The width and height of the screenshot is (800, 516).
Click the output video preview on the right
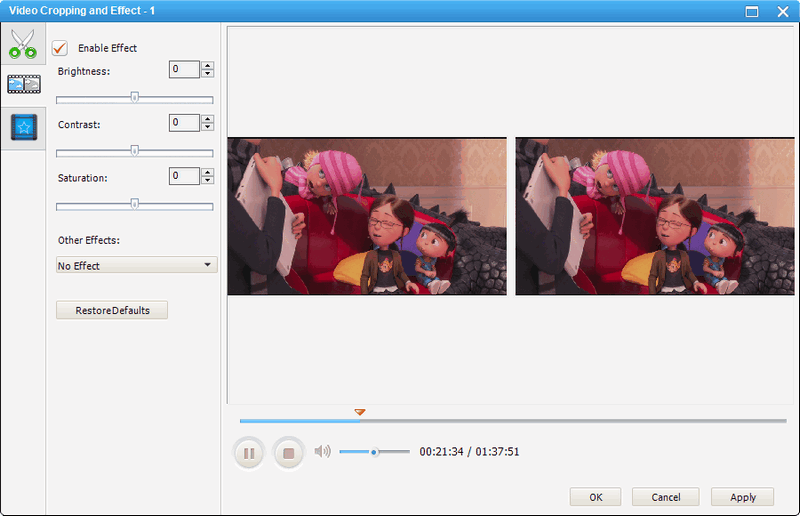click(655, 216)
